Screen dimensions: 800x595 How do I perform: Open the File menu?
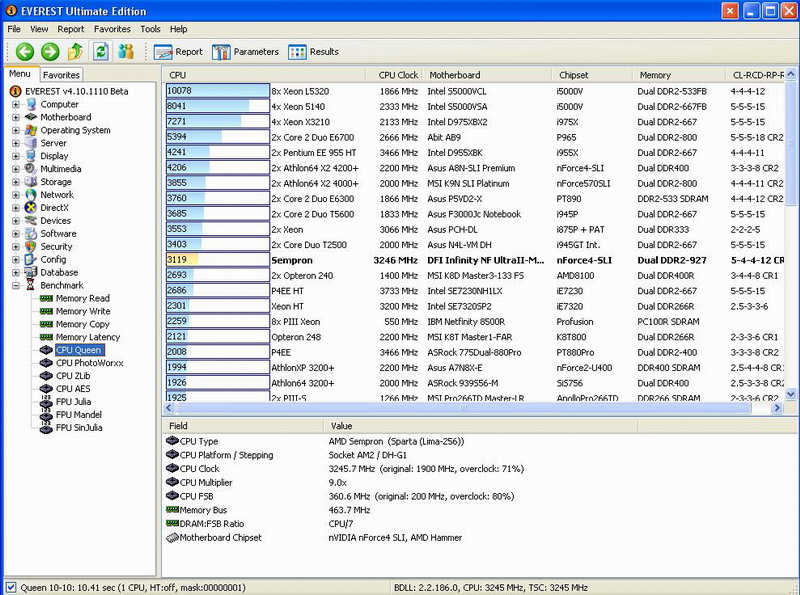click(14, 29)
